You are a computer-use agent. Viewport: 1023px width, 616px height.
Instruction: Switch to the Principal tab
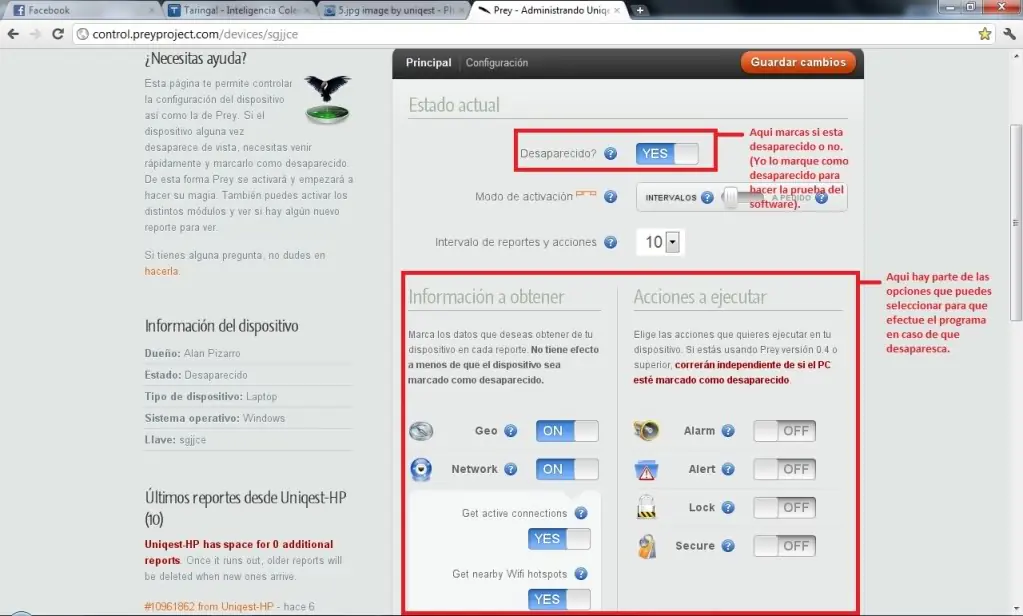pyautogui.click(x=428, y=63)
